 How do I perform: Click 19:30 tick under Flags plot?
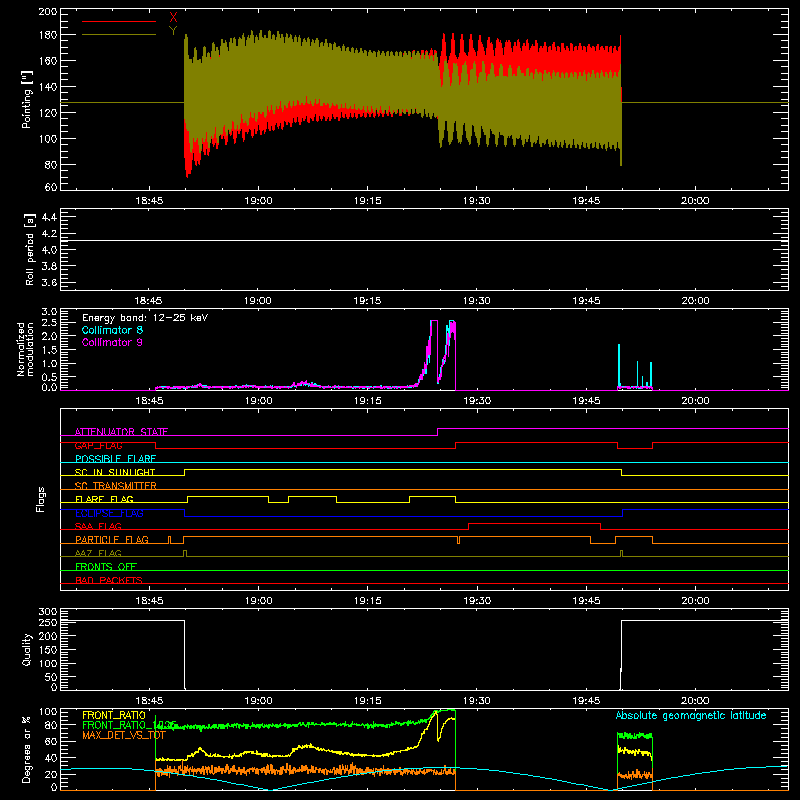coord(477,601)
